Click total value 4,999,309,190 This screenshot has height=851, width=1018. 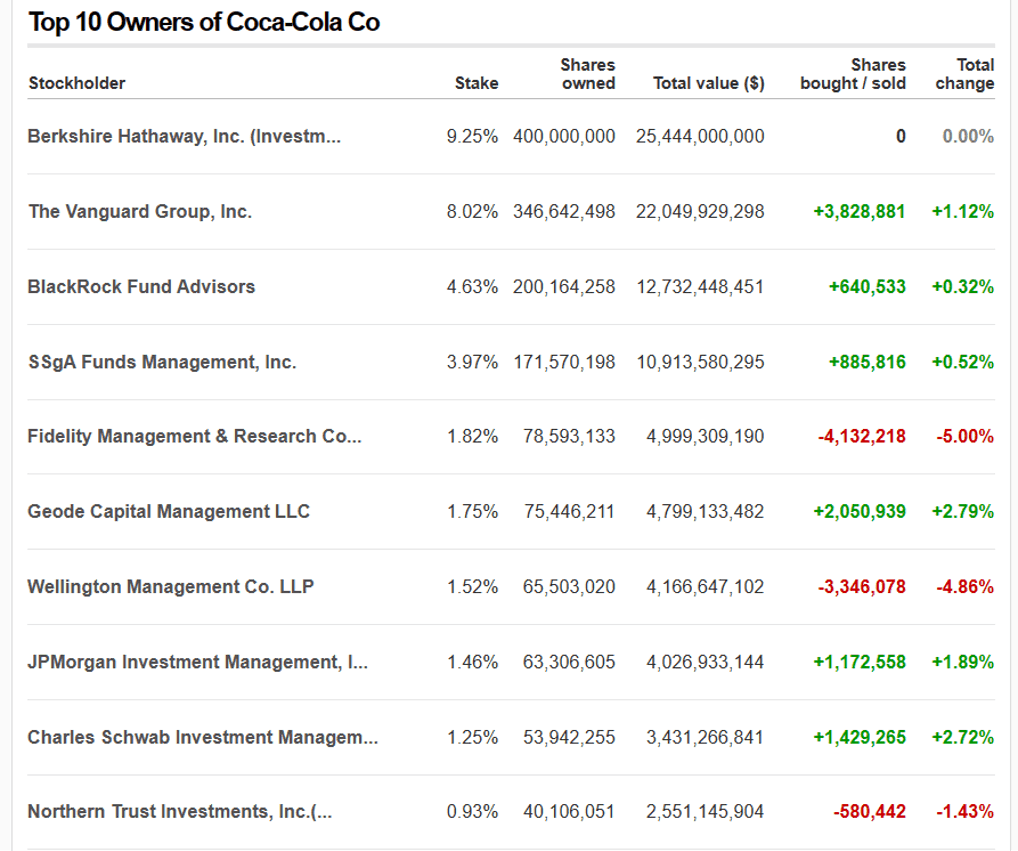tap(705, 436)
